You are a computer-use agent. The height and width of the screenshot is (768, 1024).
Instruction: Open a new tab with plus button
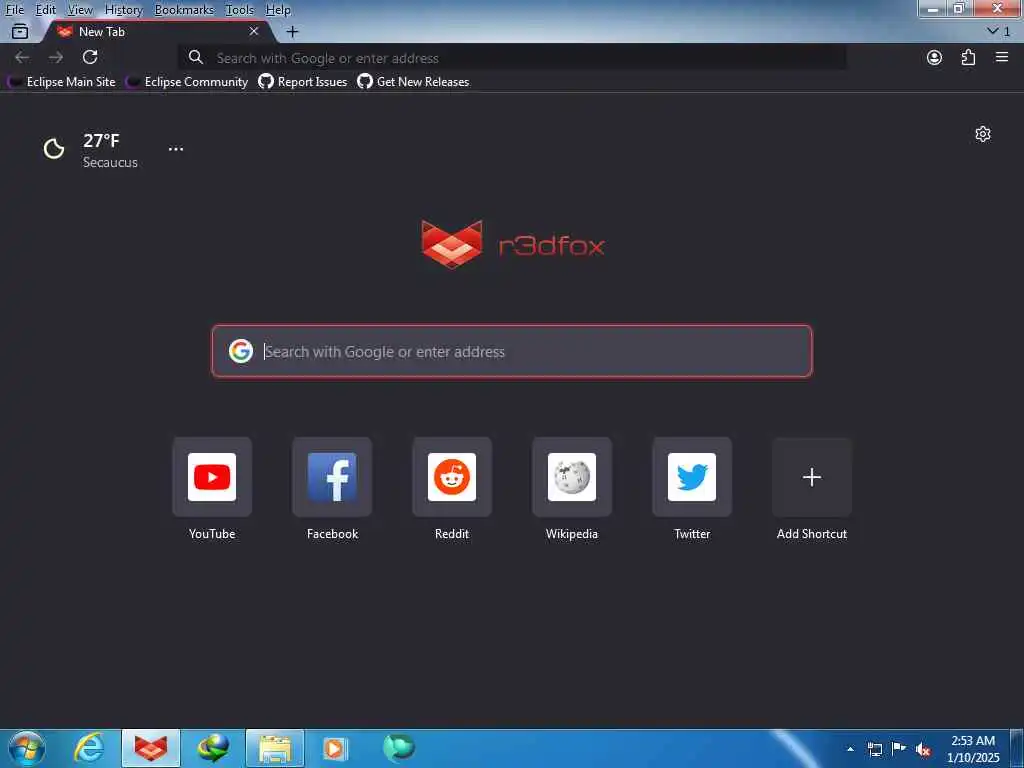coord(293,31)
